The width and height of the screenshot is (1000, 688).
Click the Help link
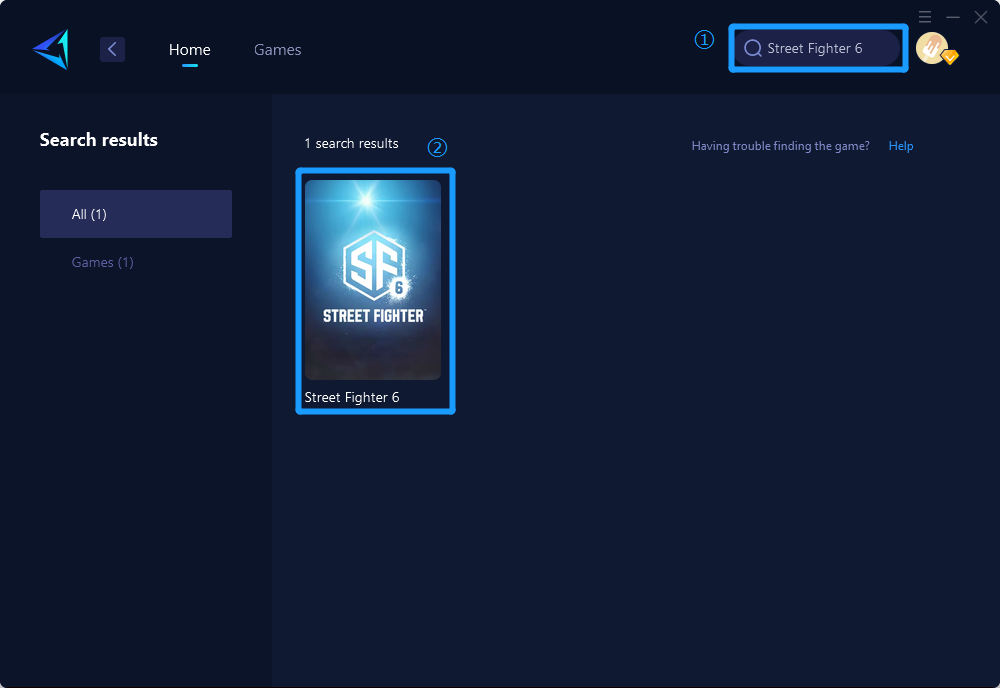[x=901, y=146]
